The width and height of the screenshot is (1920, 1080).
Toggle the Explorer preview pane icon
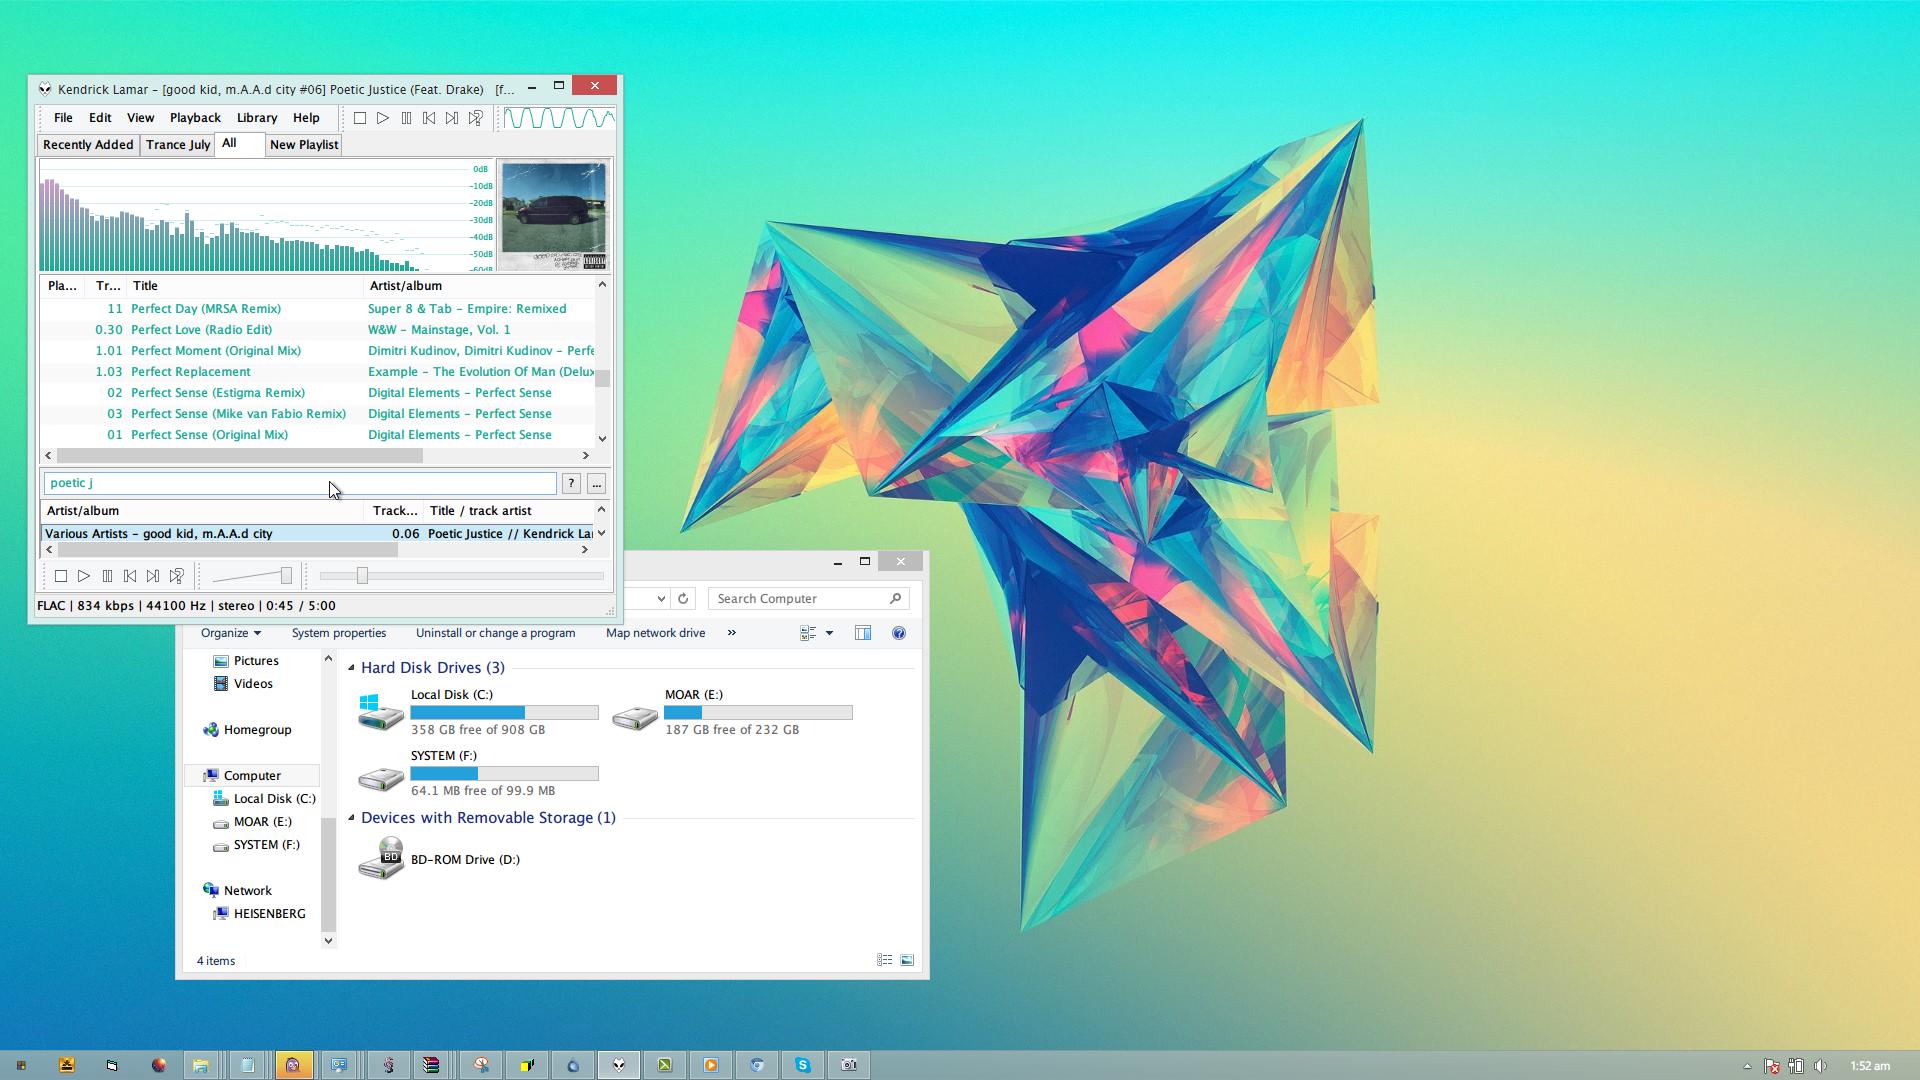(x=863, y=633)
